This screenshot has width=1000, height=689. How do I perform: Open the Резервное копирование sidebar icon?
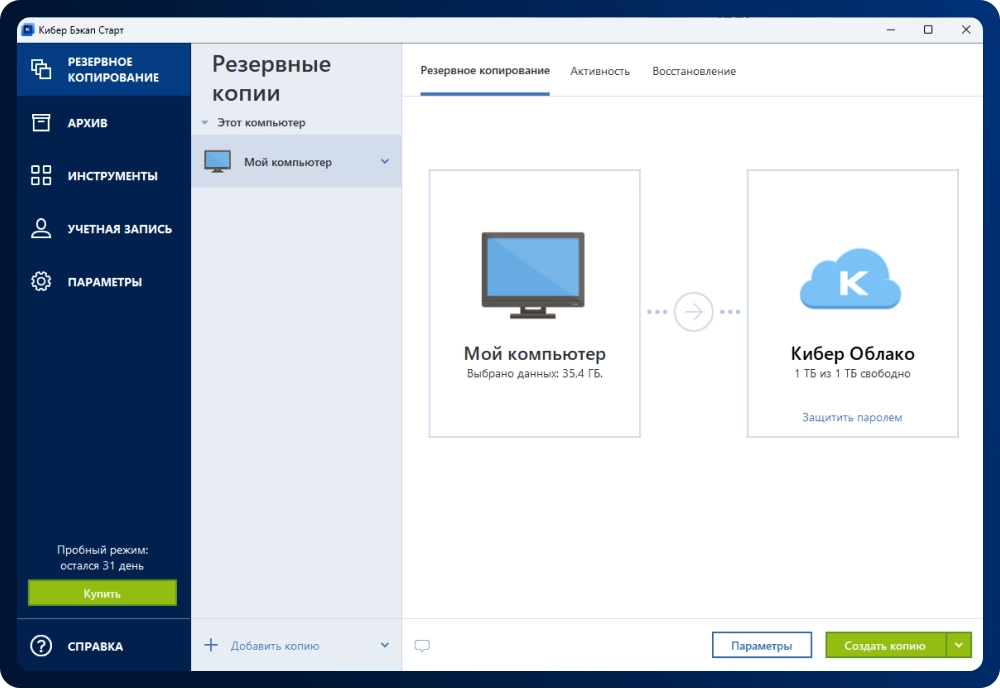41,69
